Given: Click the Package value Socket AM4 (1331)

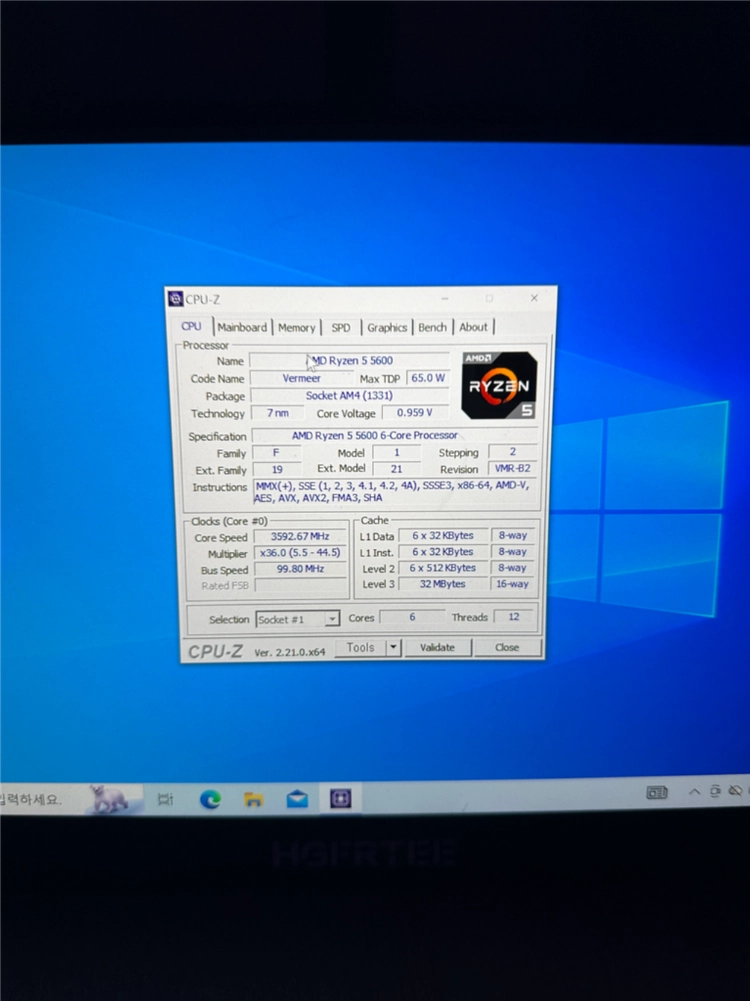Looking at the screenshot, I should point(349,395).
